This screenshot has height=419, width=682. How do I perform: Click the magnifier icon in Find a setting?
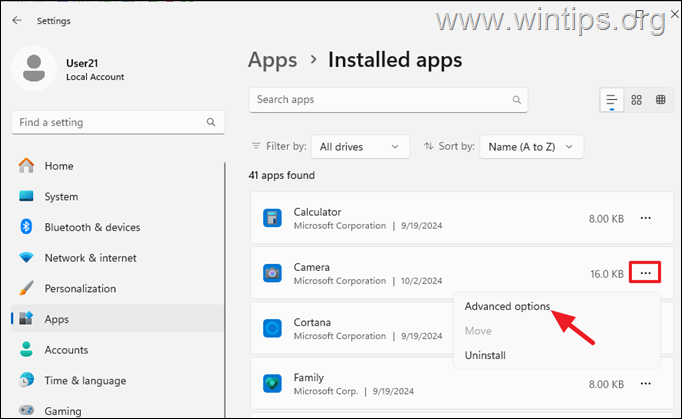pyautogui.click(x=211, y=122)
